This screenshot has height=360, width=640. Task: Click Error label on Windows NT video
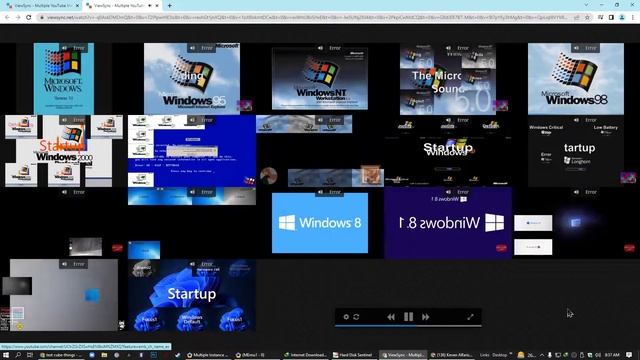click(335, 48)
